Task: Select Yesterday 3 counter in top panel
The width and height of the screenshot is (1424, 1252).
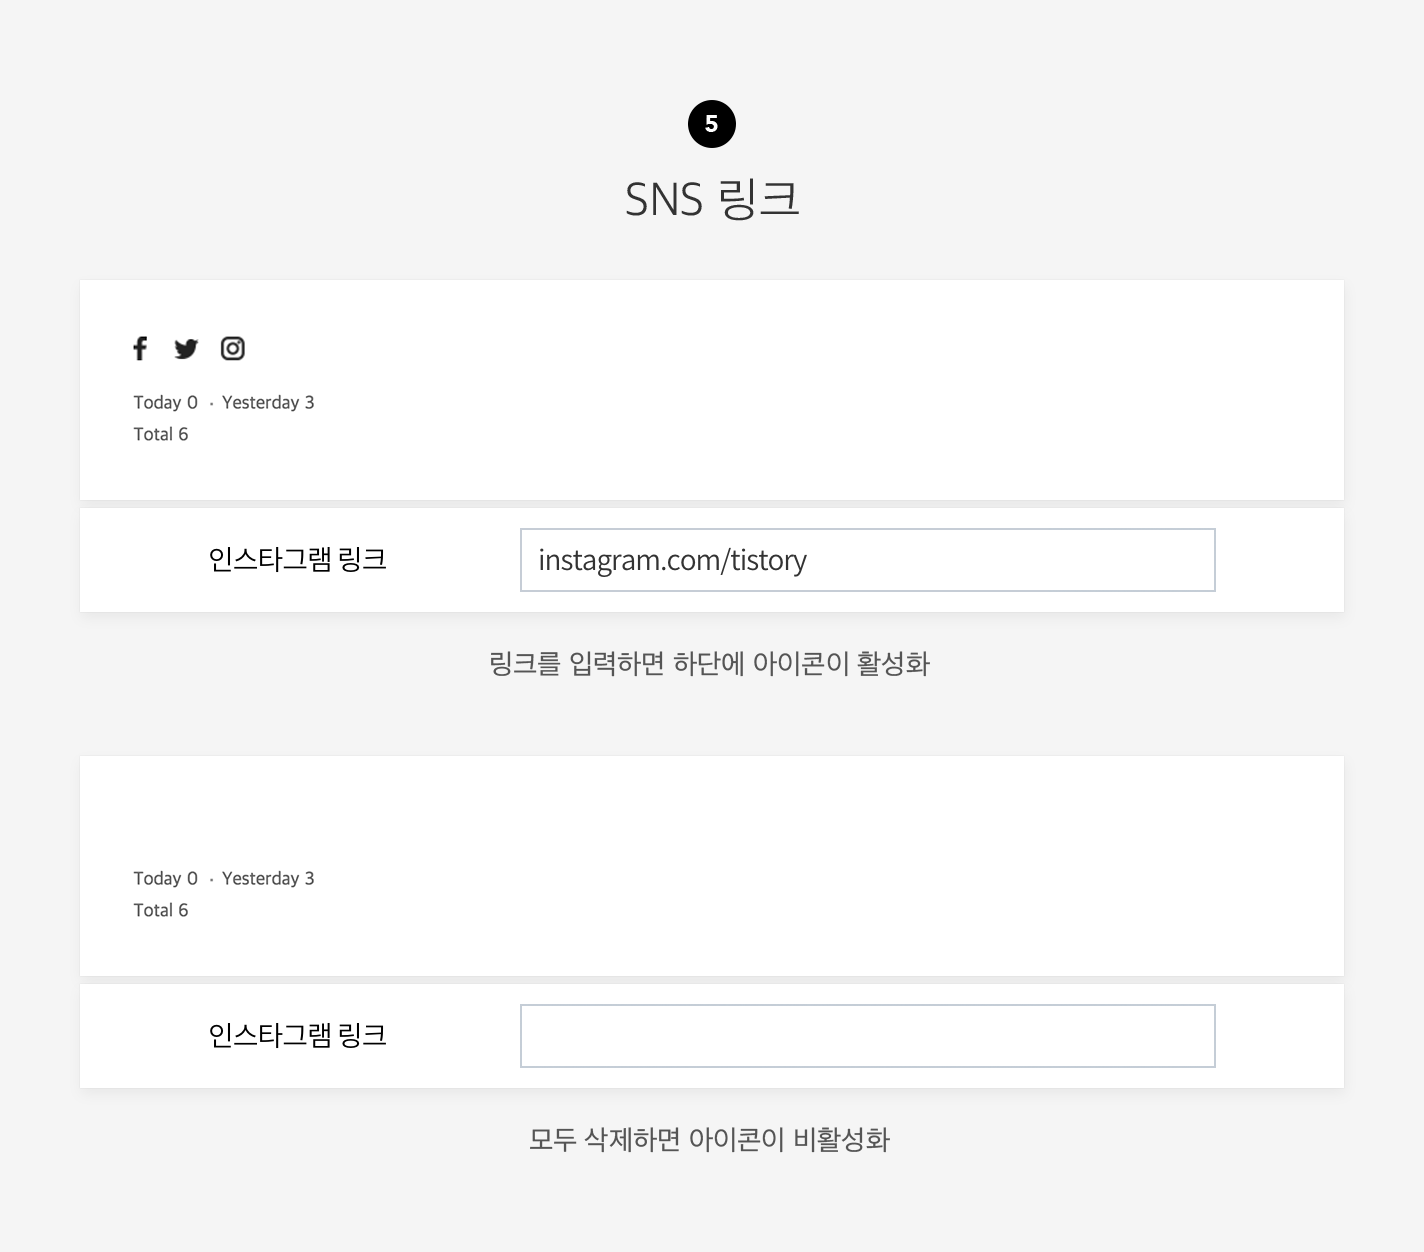Action: point(268,402)
